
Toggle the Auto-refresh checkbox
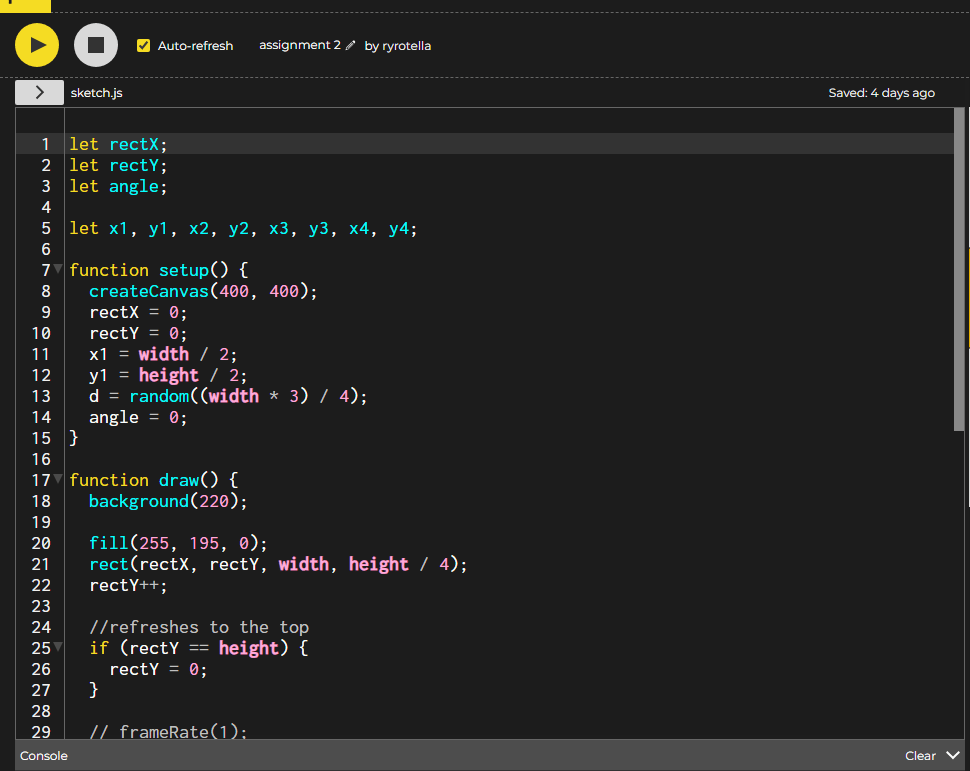tap(144, 46)
